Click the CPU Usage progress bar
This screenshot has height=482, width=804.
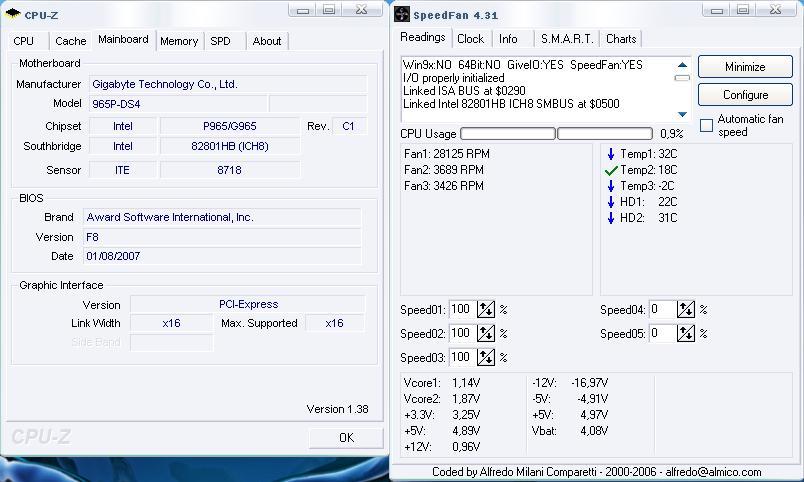(x=556, y=134)
